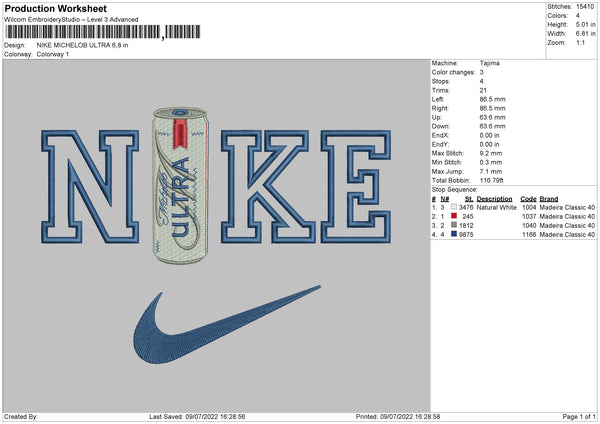Click the letter E of the NIKE design
Image resolution: width=600 pixels, height=424 pixels.
[x=356, y=187]
